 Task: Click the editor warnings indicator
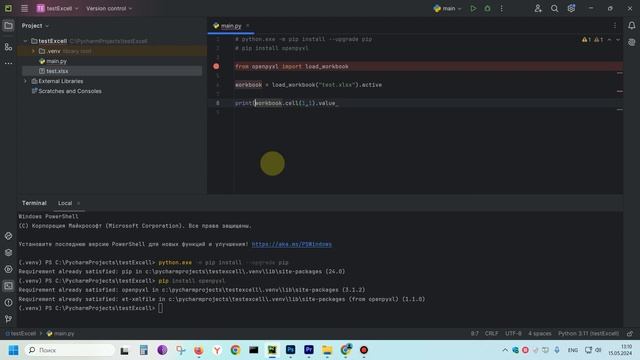(593, 40)
